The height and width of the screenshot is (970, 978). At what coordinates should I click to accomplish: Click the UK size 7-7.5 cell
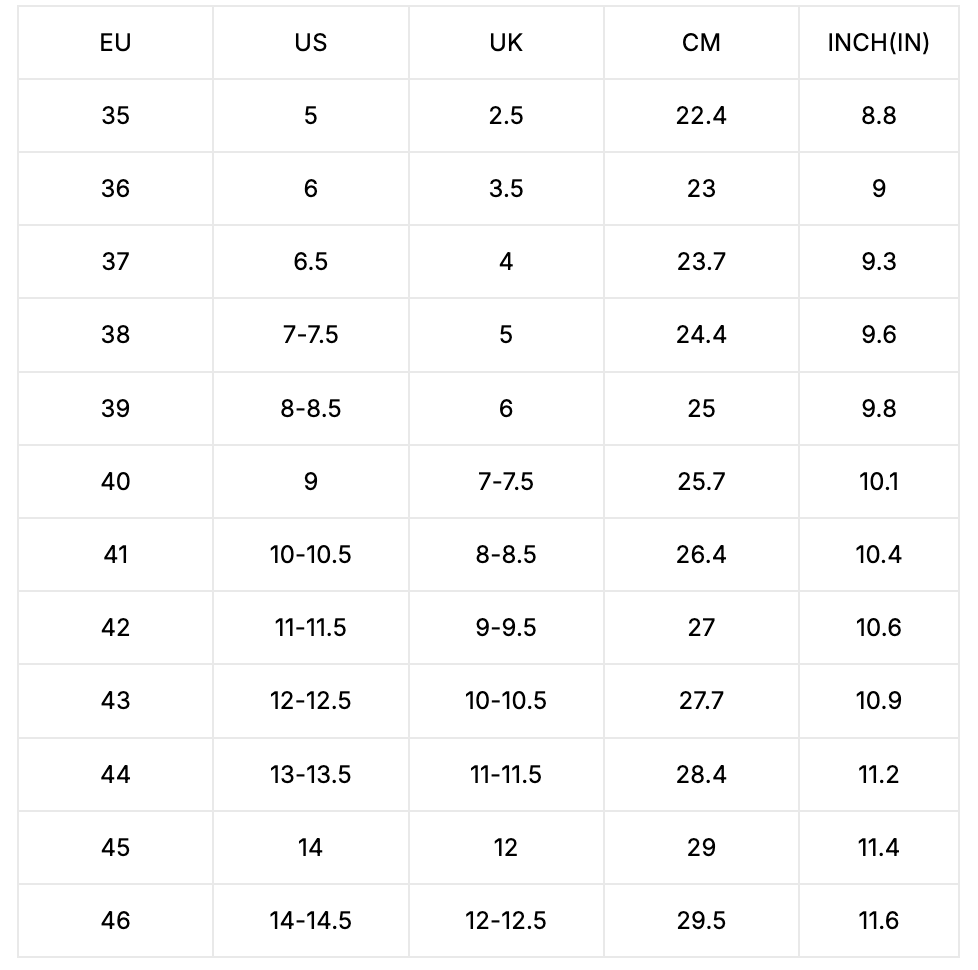pyautogui.click(x=506, y=482)
